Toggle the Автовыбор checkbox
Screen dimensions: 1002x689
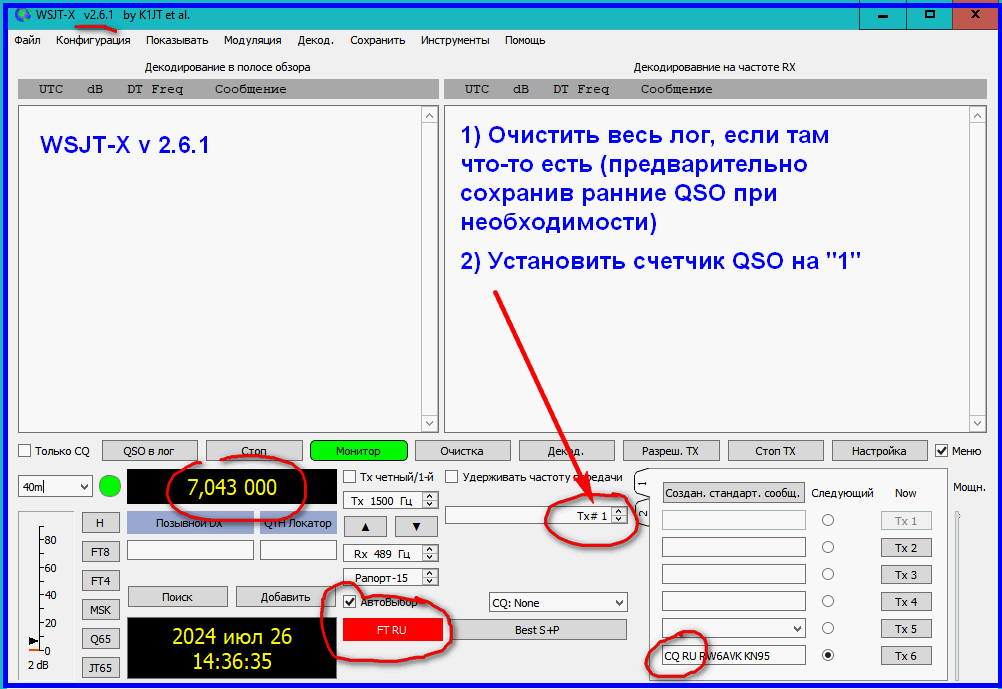pyautogui.click(x=350, y=602)
